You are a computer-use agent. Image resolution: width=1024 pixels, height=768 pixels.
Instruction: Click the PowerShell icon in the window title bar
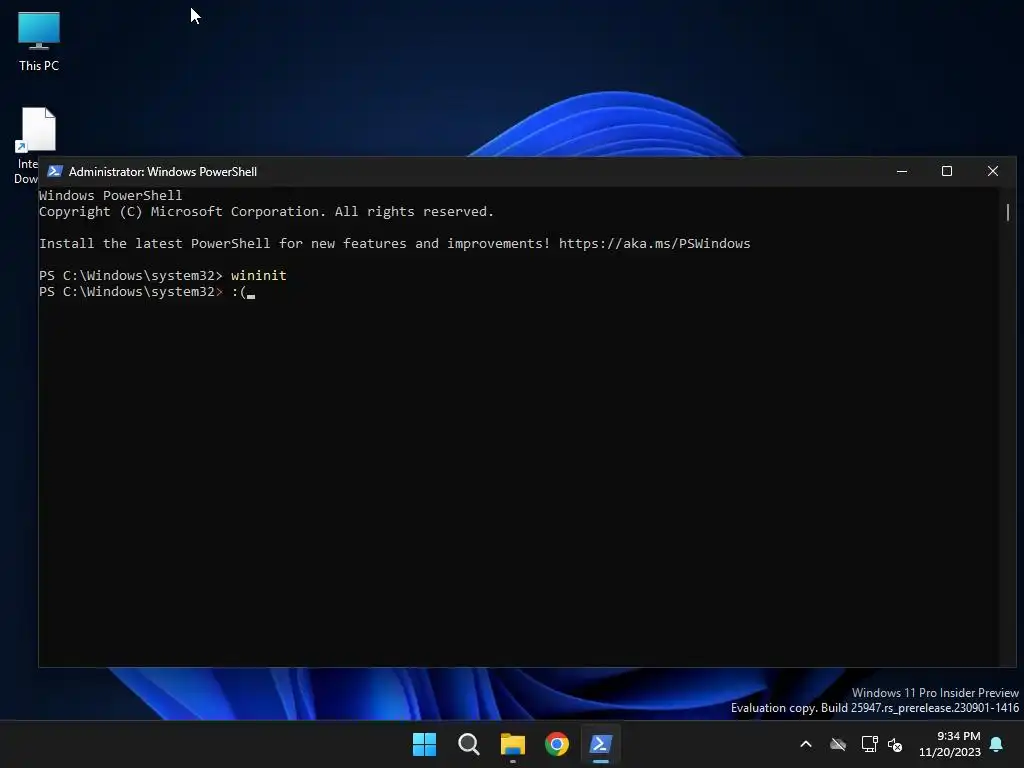(55, 171)
